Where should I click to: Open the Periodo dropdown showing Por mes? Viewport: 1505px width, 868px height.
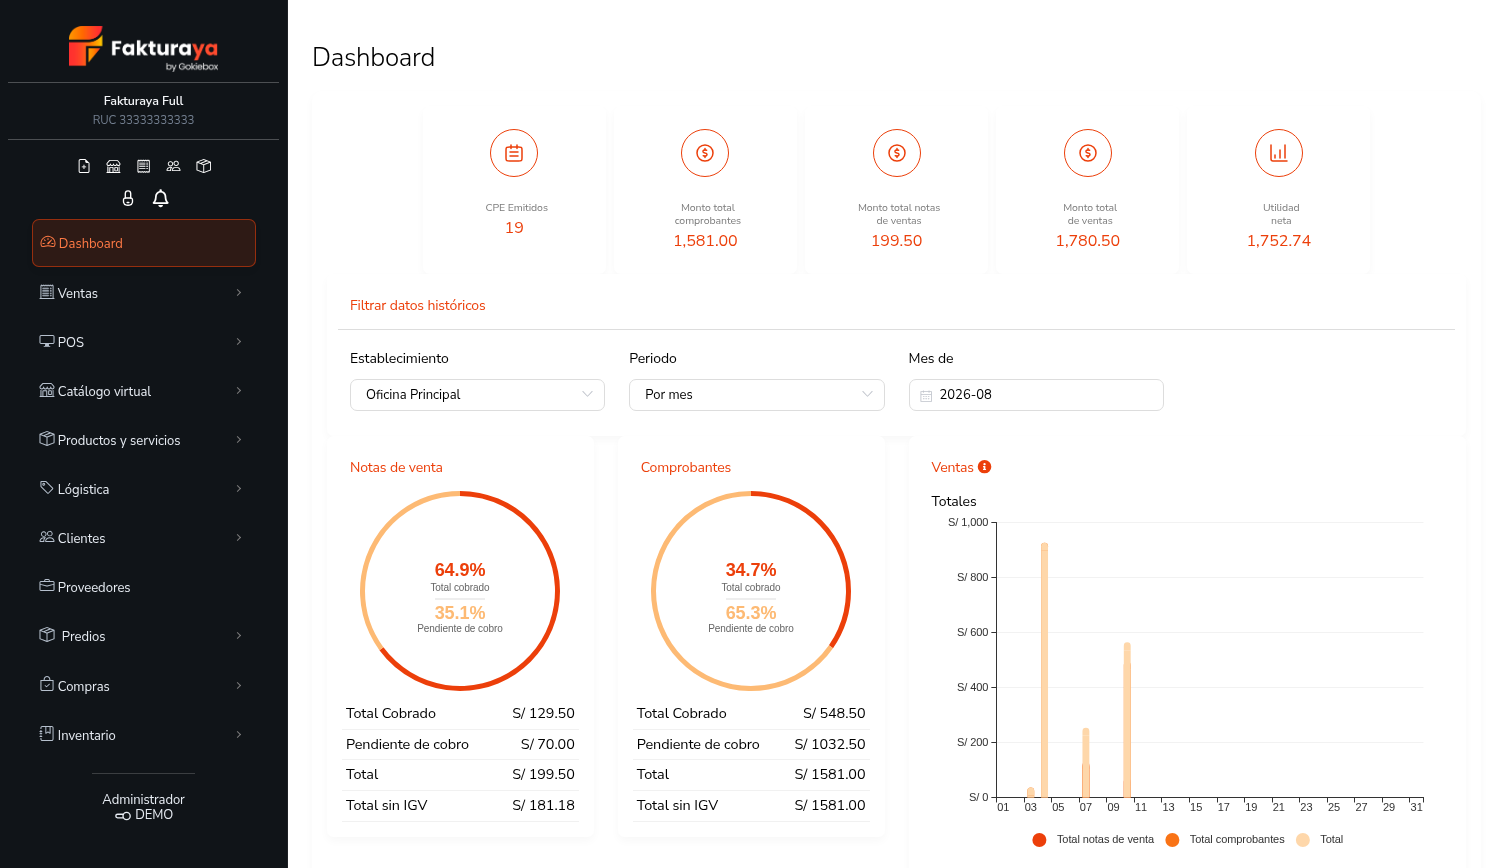coord(757,395)
